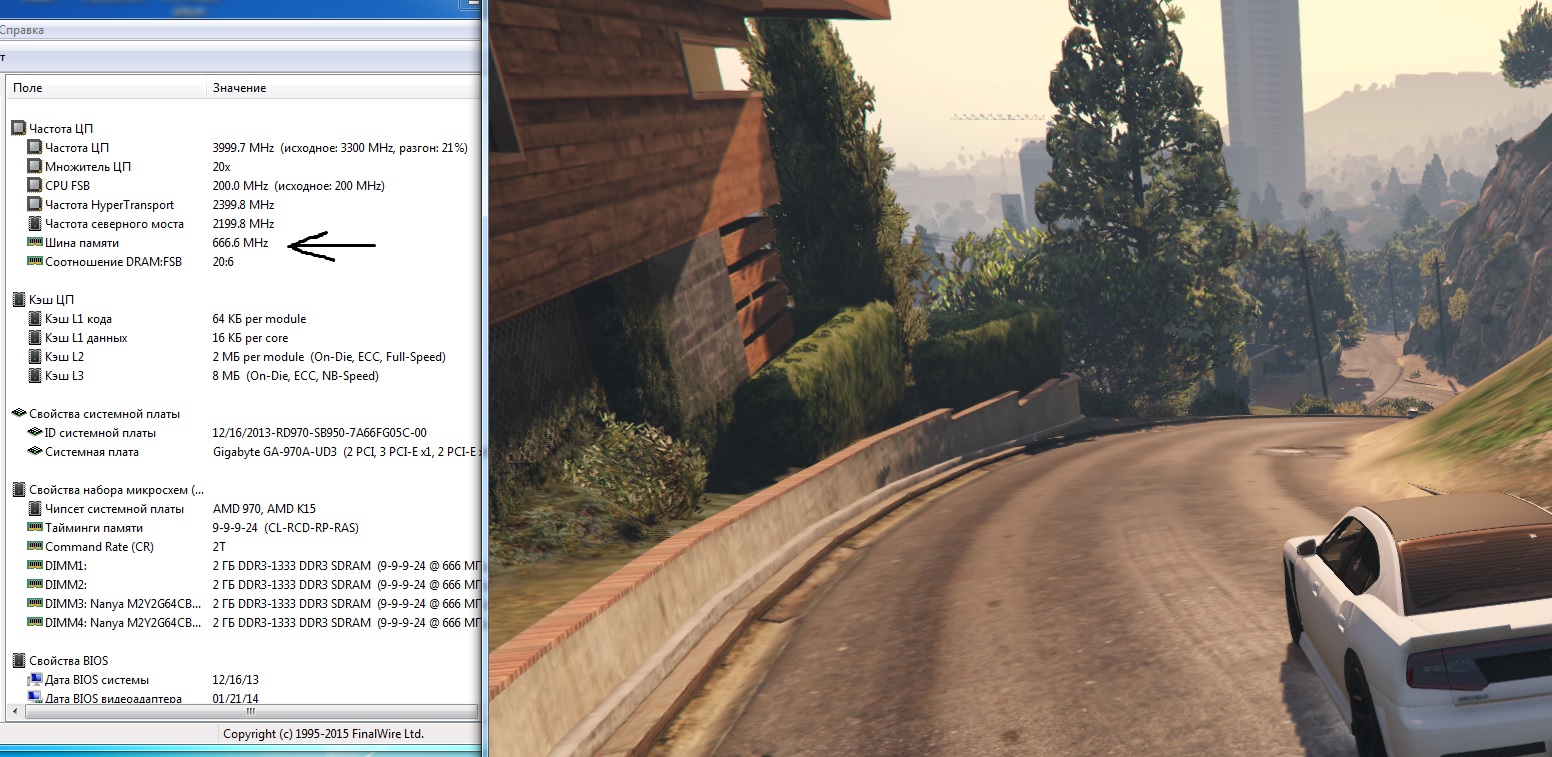Select the HyperTransport value '2399.8 MHz'
The height and width of the screenshot is (757, 1552).
[243, 205]
